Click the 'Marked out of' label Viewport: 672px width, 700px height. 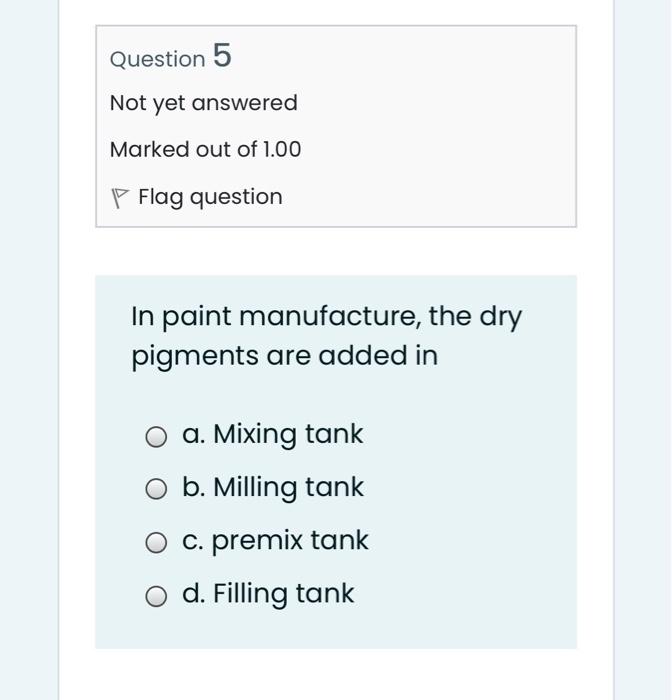[183, 150]
